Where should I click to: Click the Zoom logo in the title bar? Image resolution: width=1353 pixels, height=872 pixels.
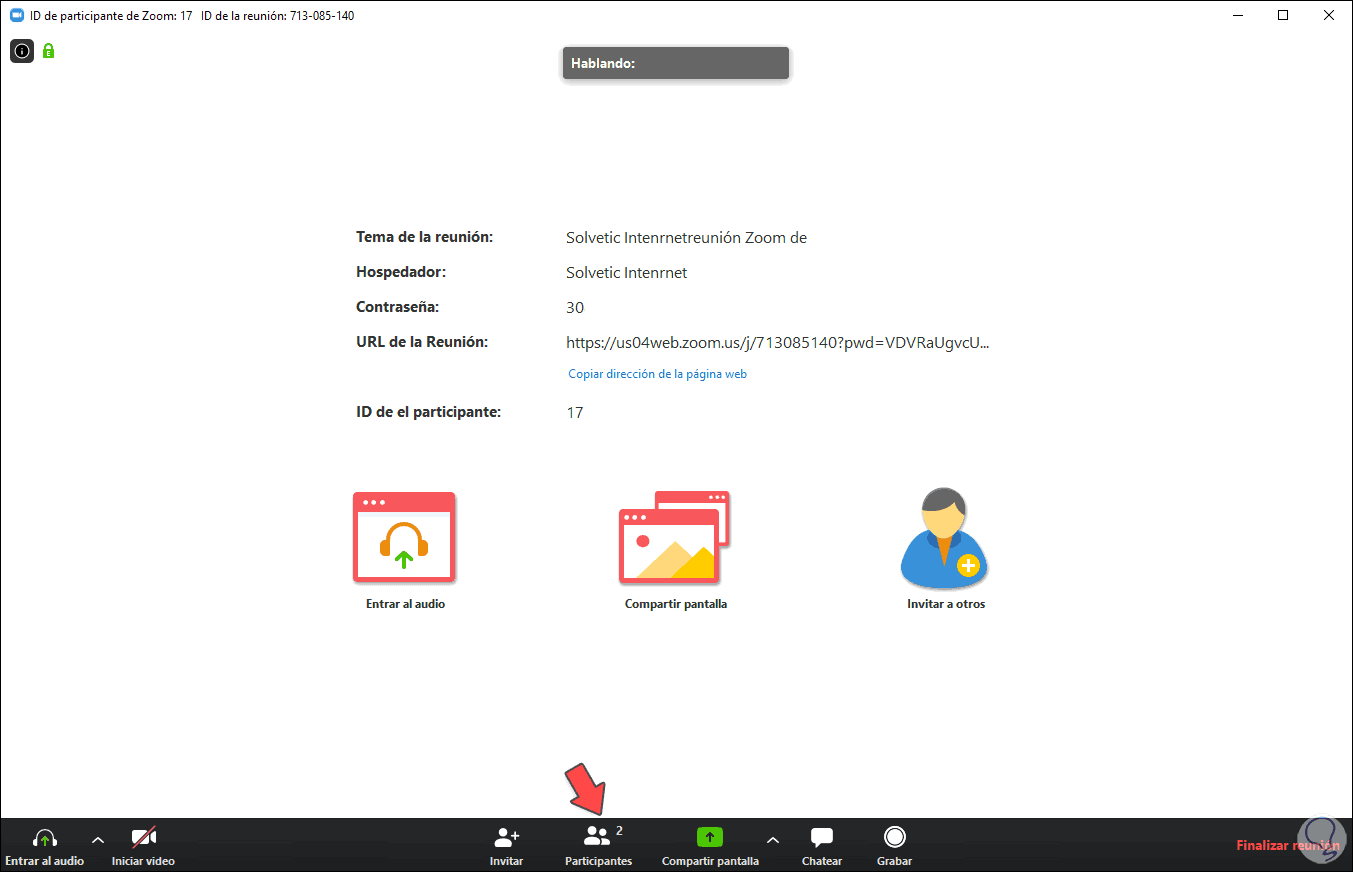[x=17, y=15]
